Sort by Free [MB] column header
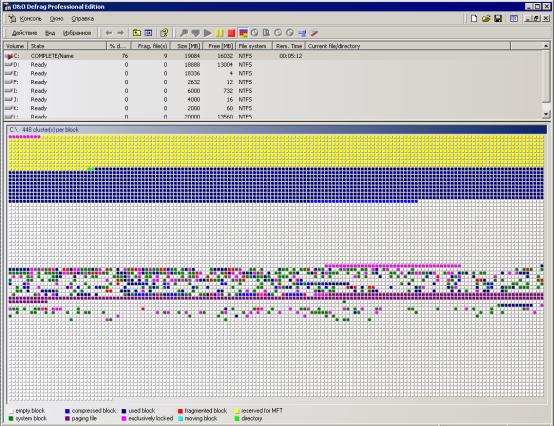Screen dimensions: 554x426 pos(219,46)
